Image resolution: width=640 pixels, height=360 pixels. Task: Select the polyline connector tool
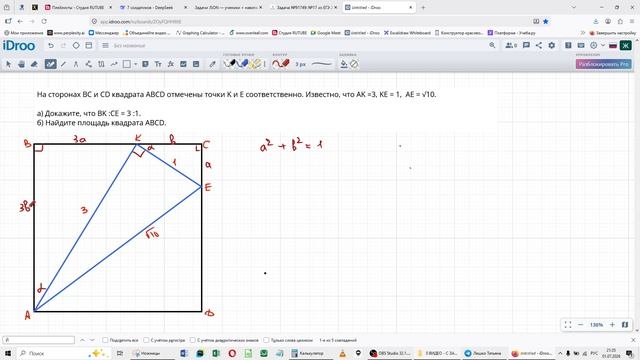coord(89,64)
